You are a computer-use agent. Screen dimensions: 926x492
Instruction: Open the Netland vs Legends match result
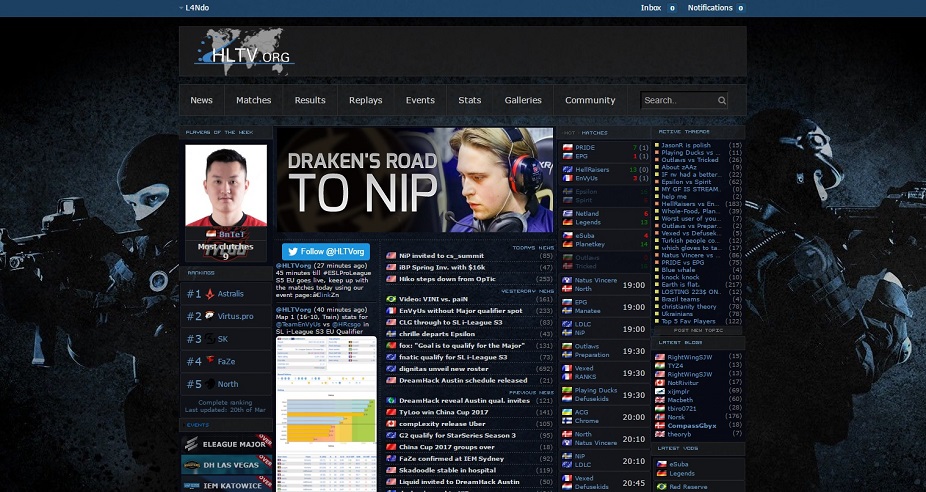(x=605, y=218)
